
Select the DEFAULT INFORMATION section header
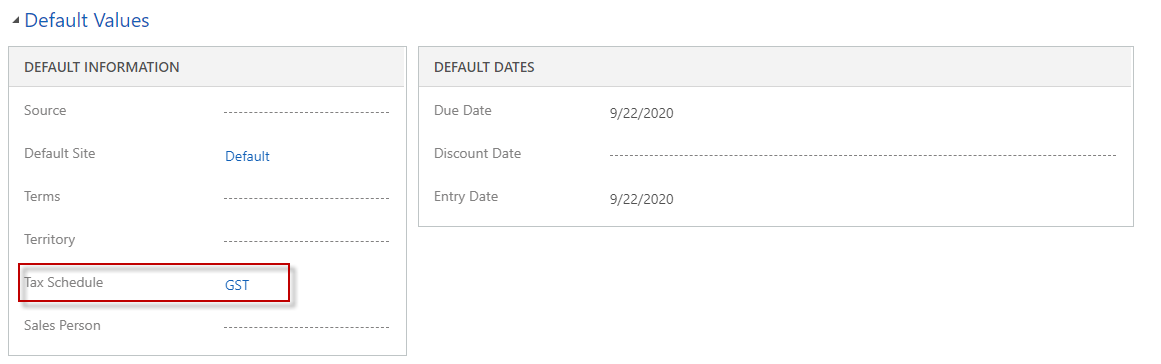coord(102,67)
